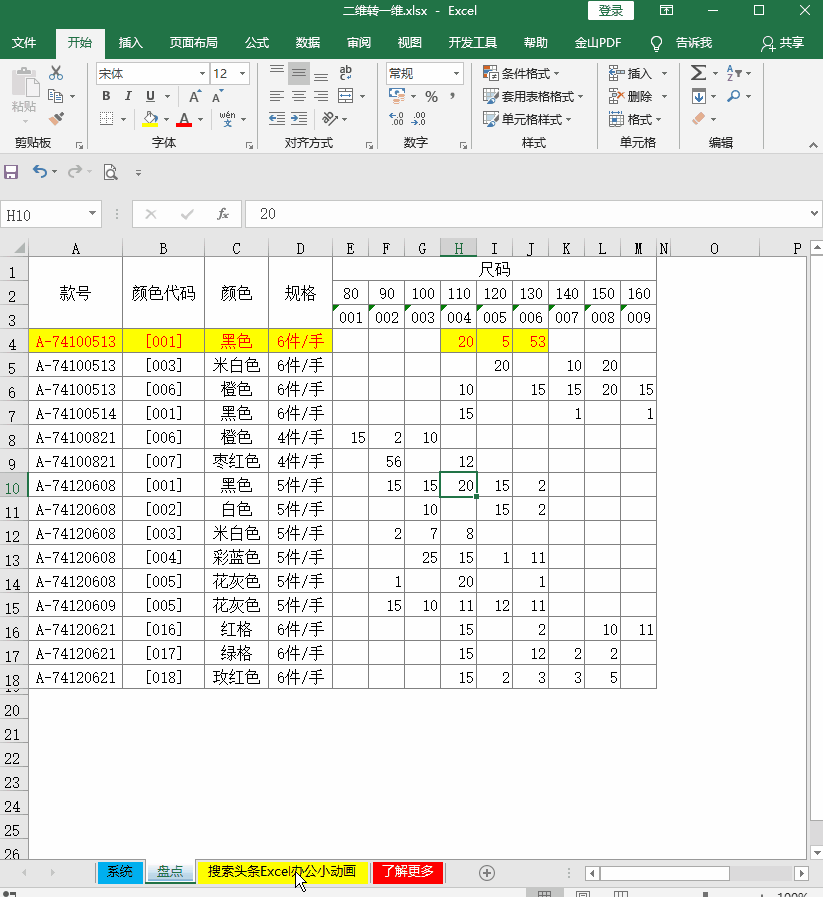Click print preview icon
Screen dimensions: 823x897
tap(110, 172)
